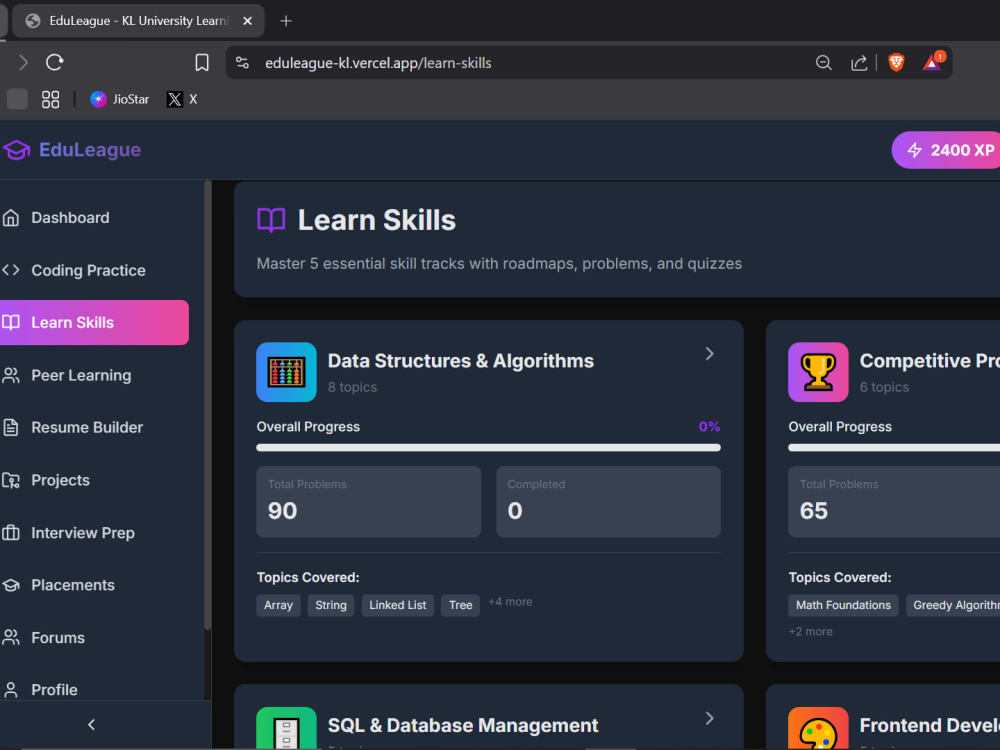Select the Linked List topic tag
Viewport: 1000px width, 750px height.
[397, 605]
